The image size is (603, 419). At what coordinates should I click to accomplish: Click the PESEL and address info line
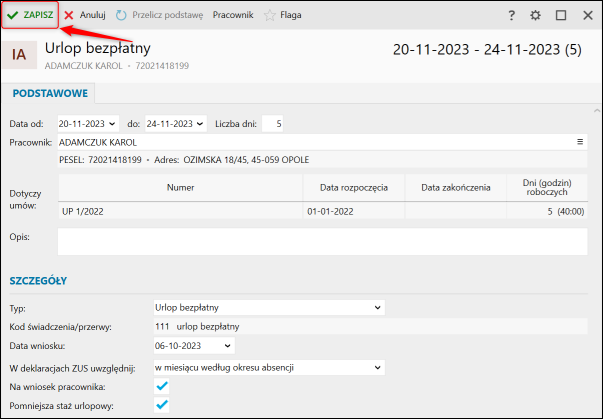[322, 160]
